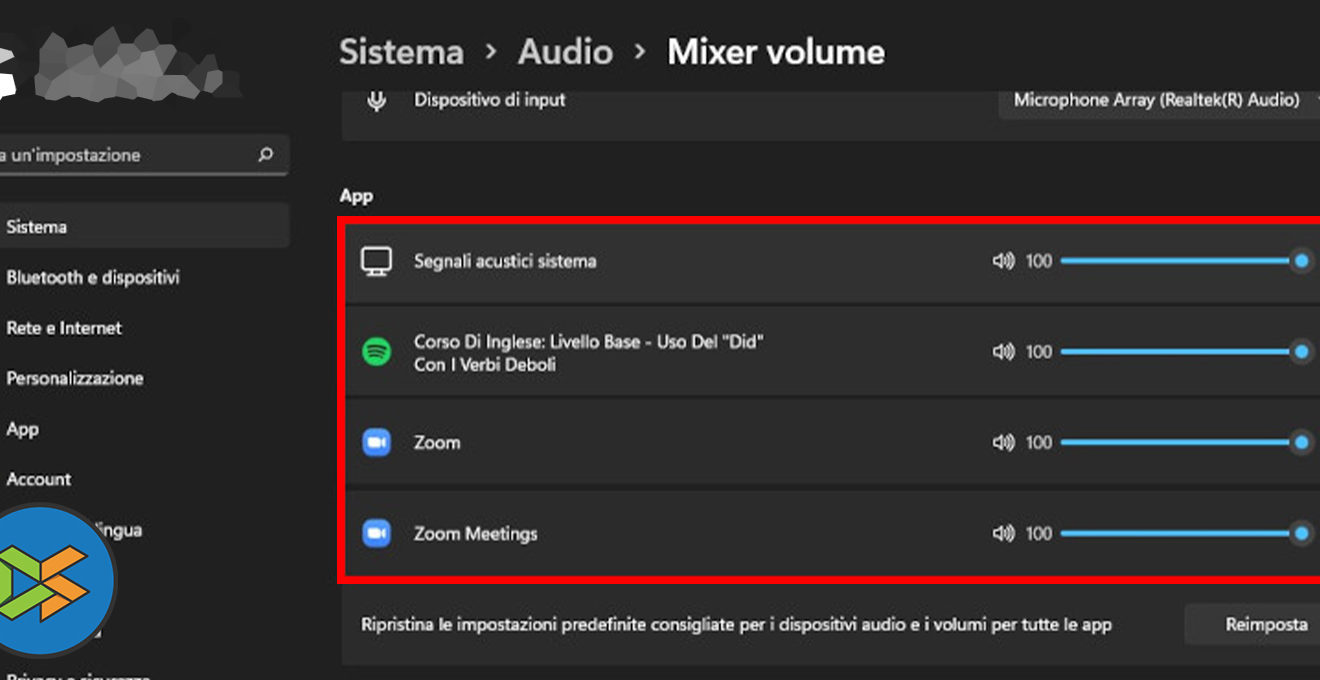Image resolution: width=1320 pixels, height=680 pixels.
Task: Click the Zoom Meetings volume slider handle
Action: [1301, 534]
